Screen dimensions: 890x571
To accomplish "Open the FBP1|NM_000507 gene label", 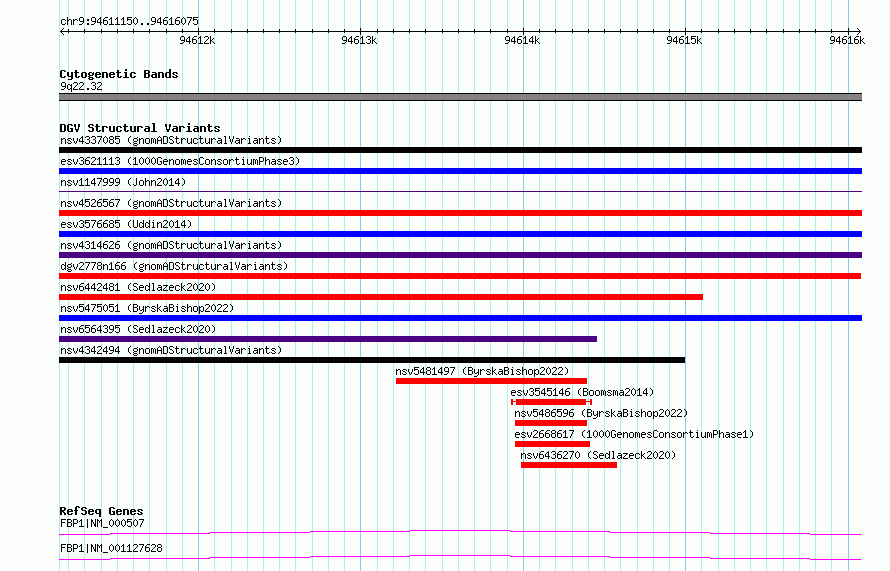I will click(102, 523).
